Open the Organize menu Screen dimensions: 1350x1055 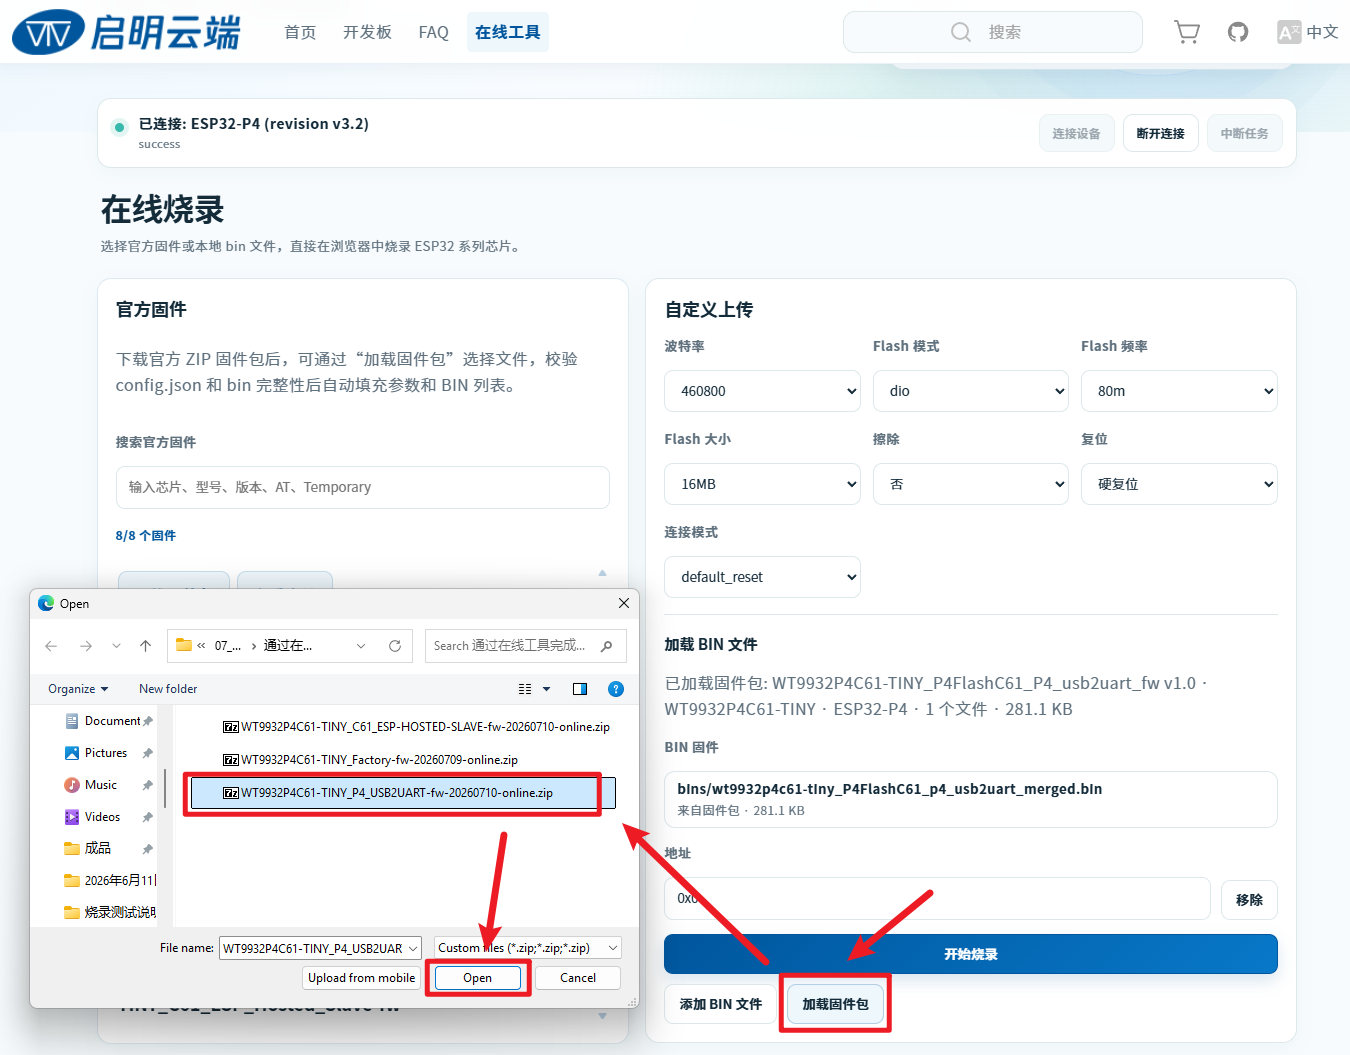(78, 689)
